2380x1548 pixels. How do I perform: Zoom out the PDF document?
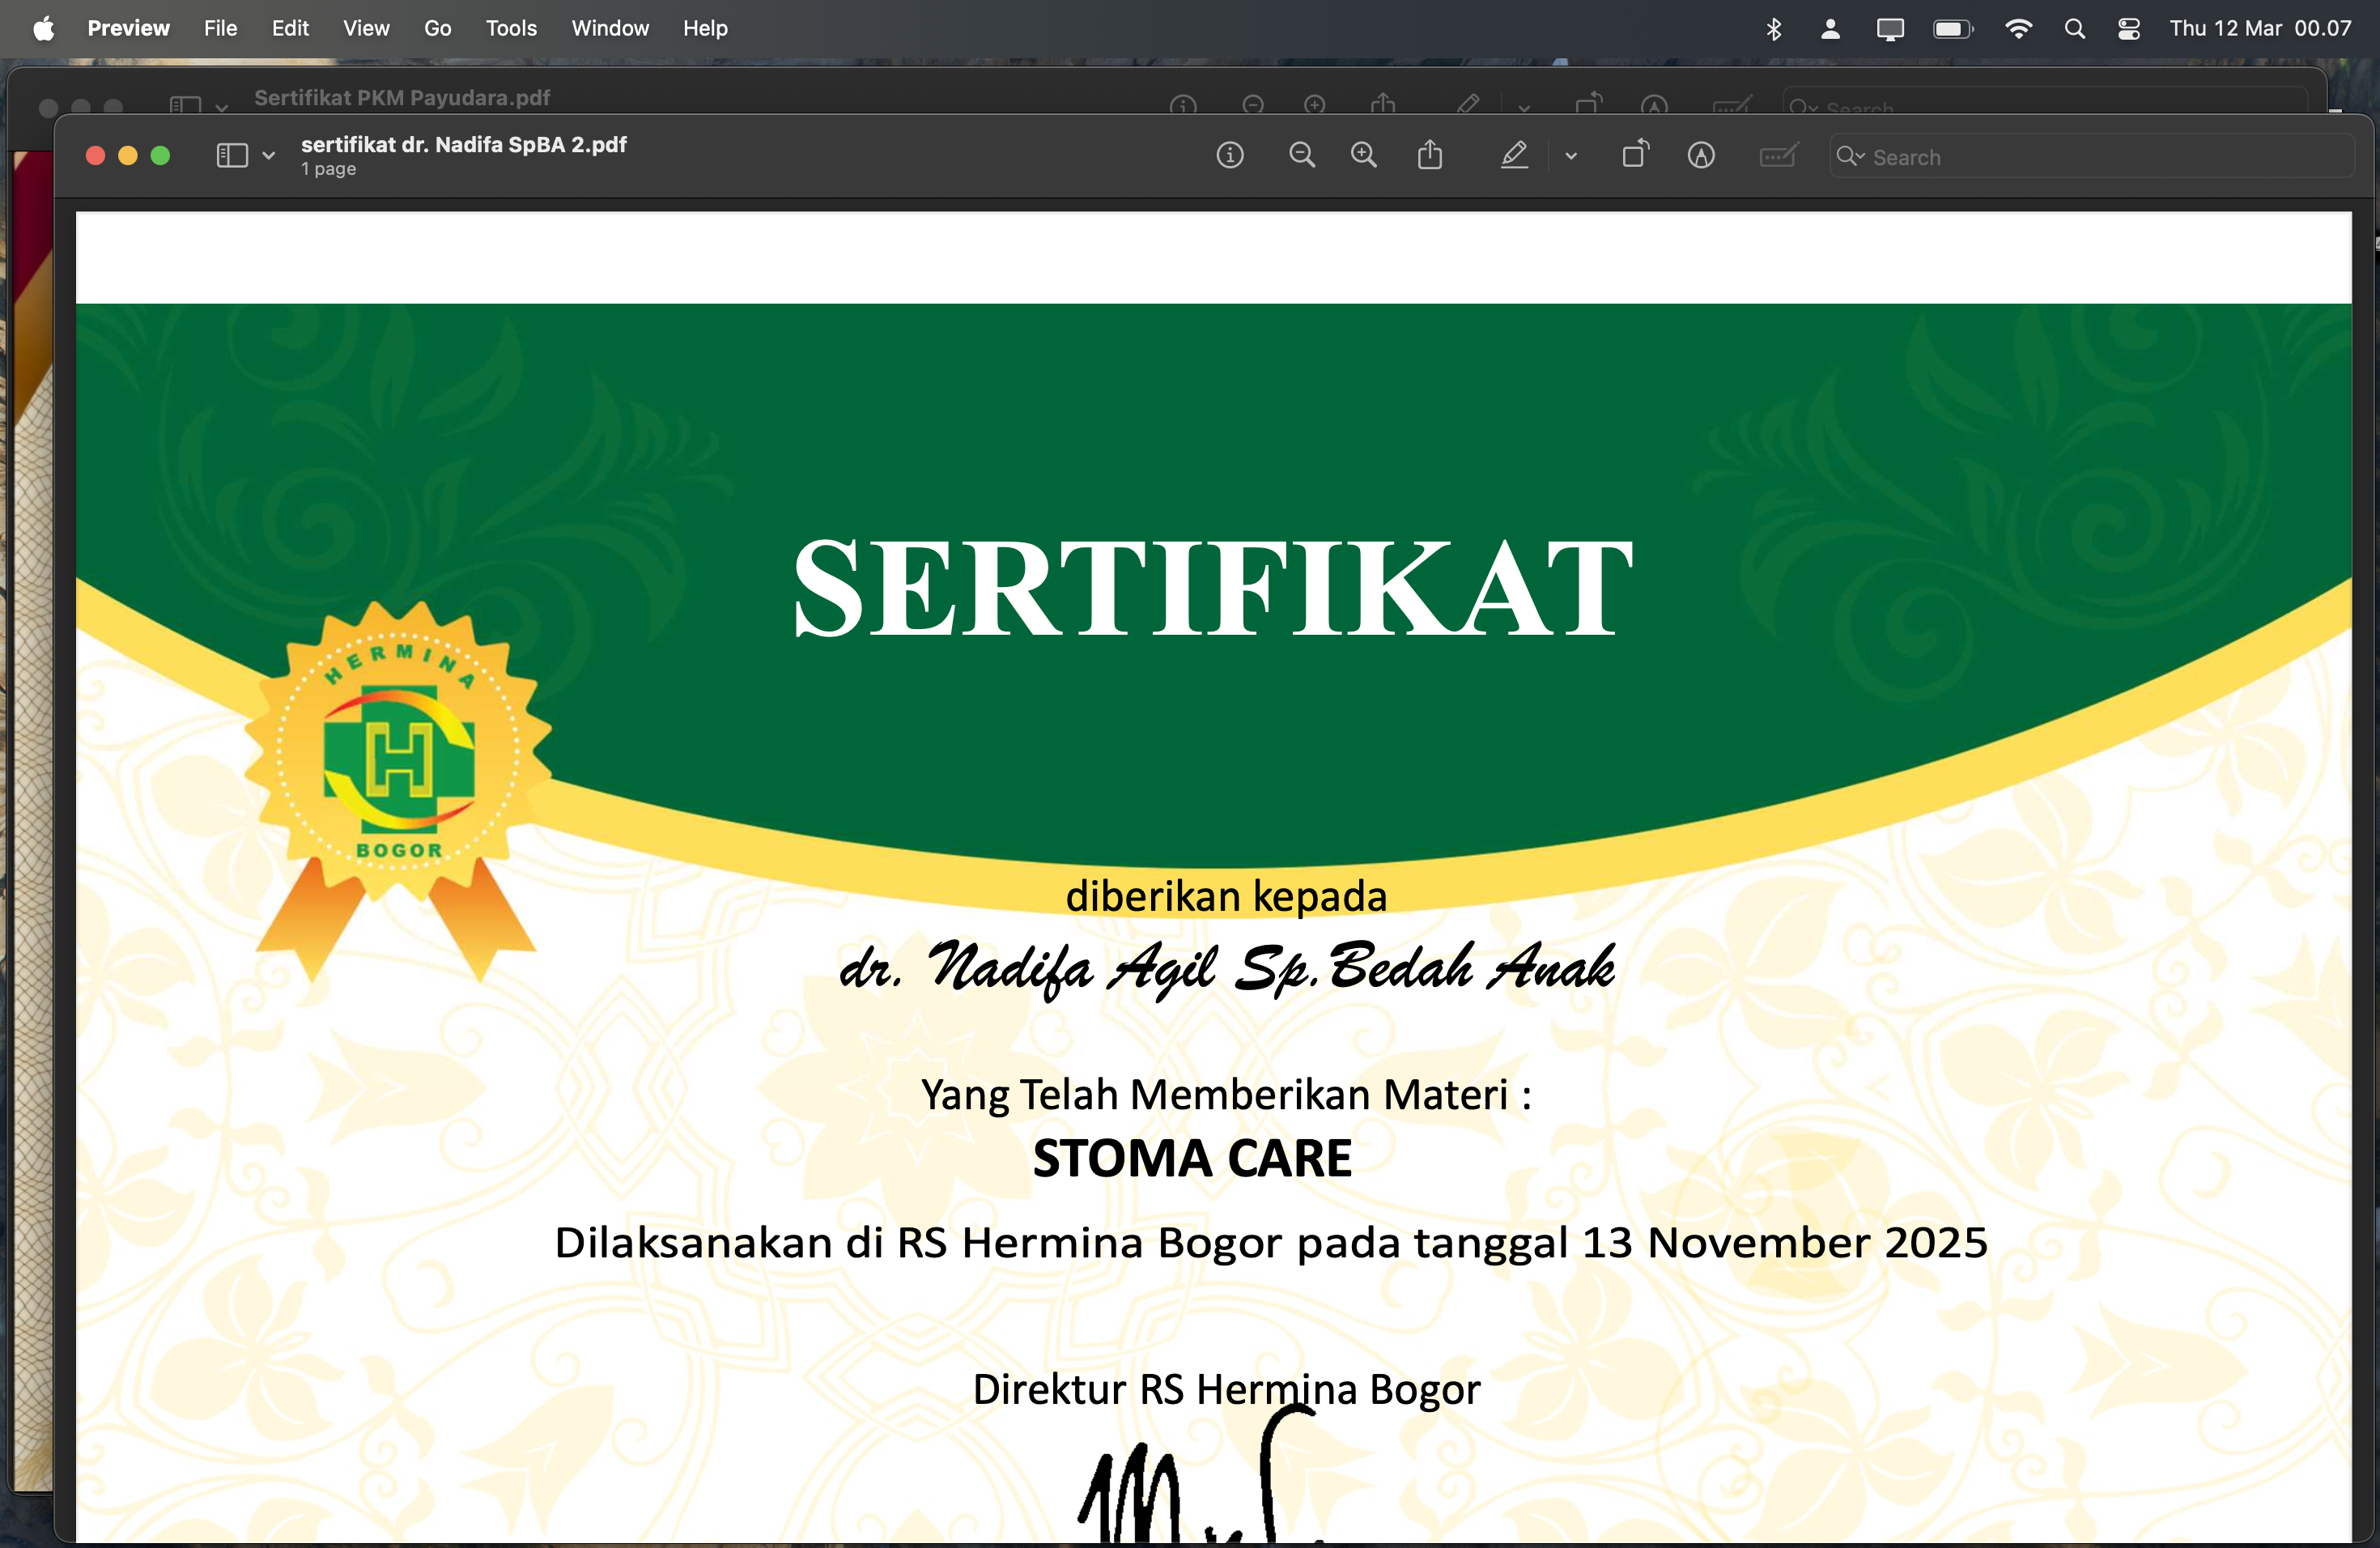pos(1301,155)
